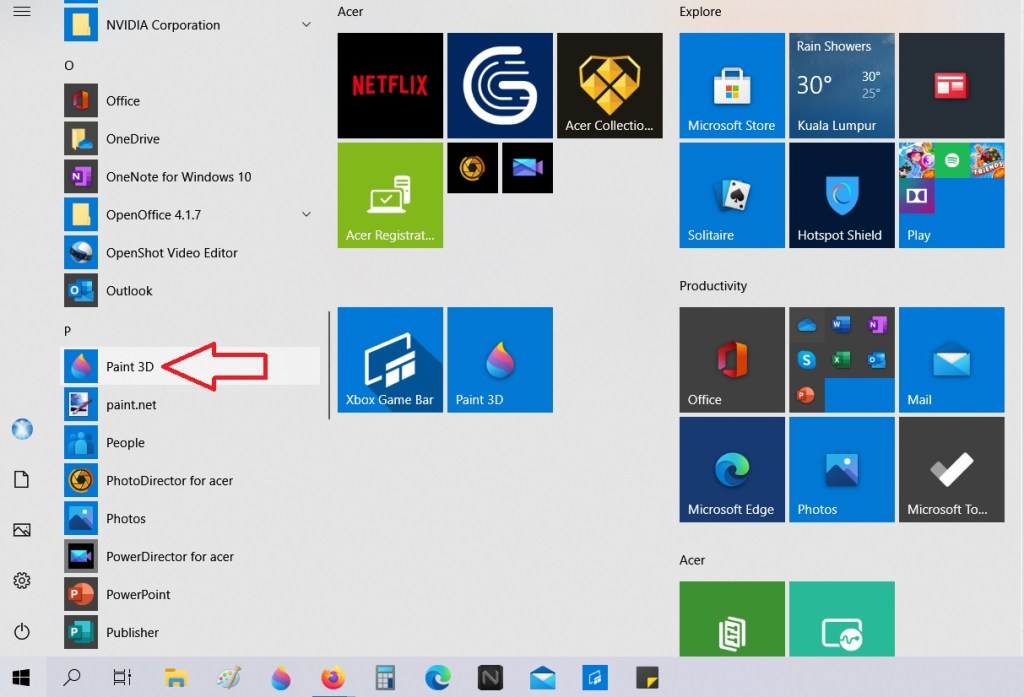This screenshot has height=697, width=1024.
Task: Choose PowerPoint from the app list
Action: pyautogui.click(x=138, y=595)
